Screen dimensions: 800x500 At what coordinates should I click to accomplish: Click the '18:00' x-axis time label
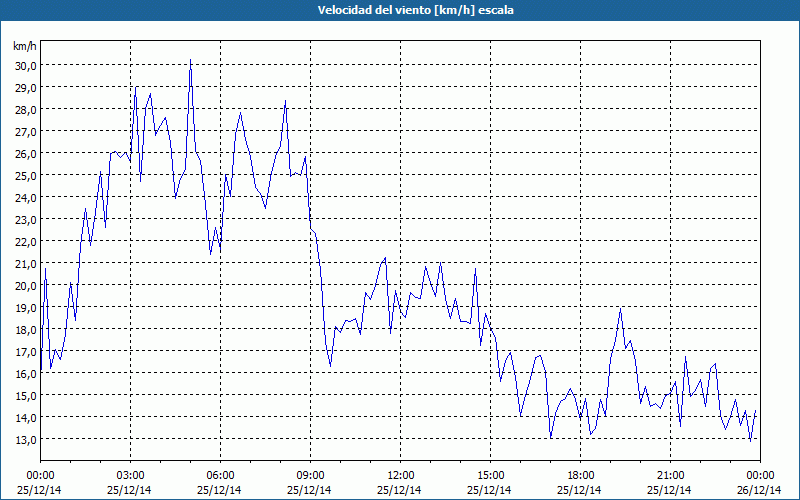click(x=580, y=476)
